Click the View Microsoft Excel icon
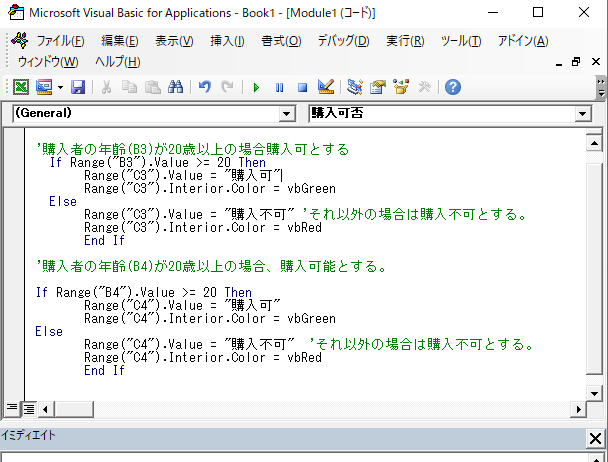This screenshot has width=608, height=462. (21, 87)
